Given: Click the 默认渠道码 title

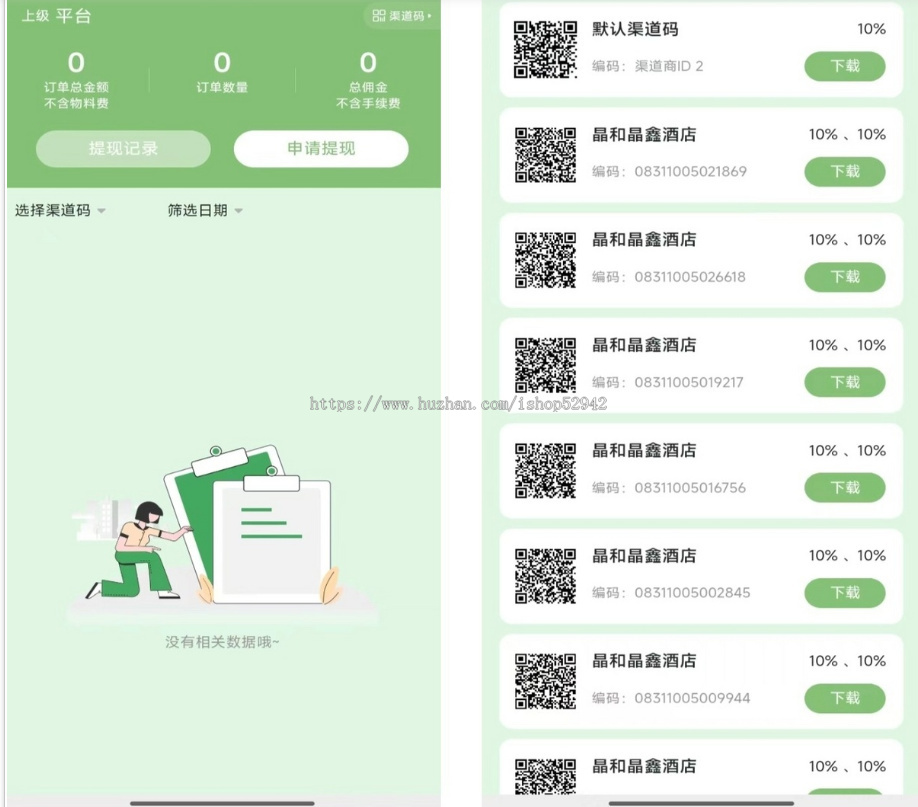Looking at the screenshot, I should pos(635,29).
